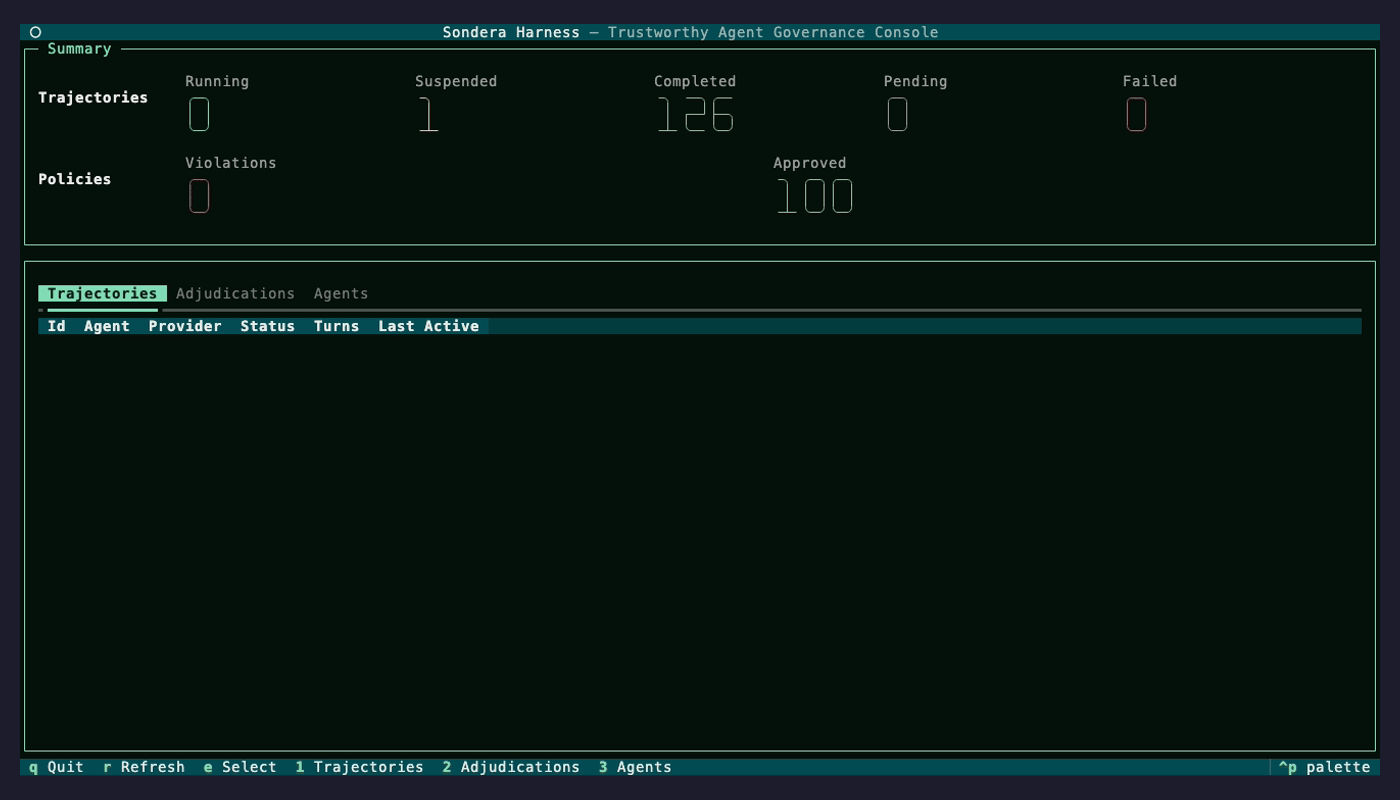Click the Status column header

point(267,326)
